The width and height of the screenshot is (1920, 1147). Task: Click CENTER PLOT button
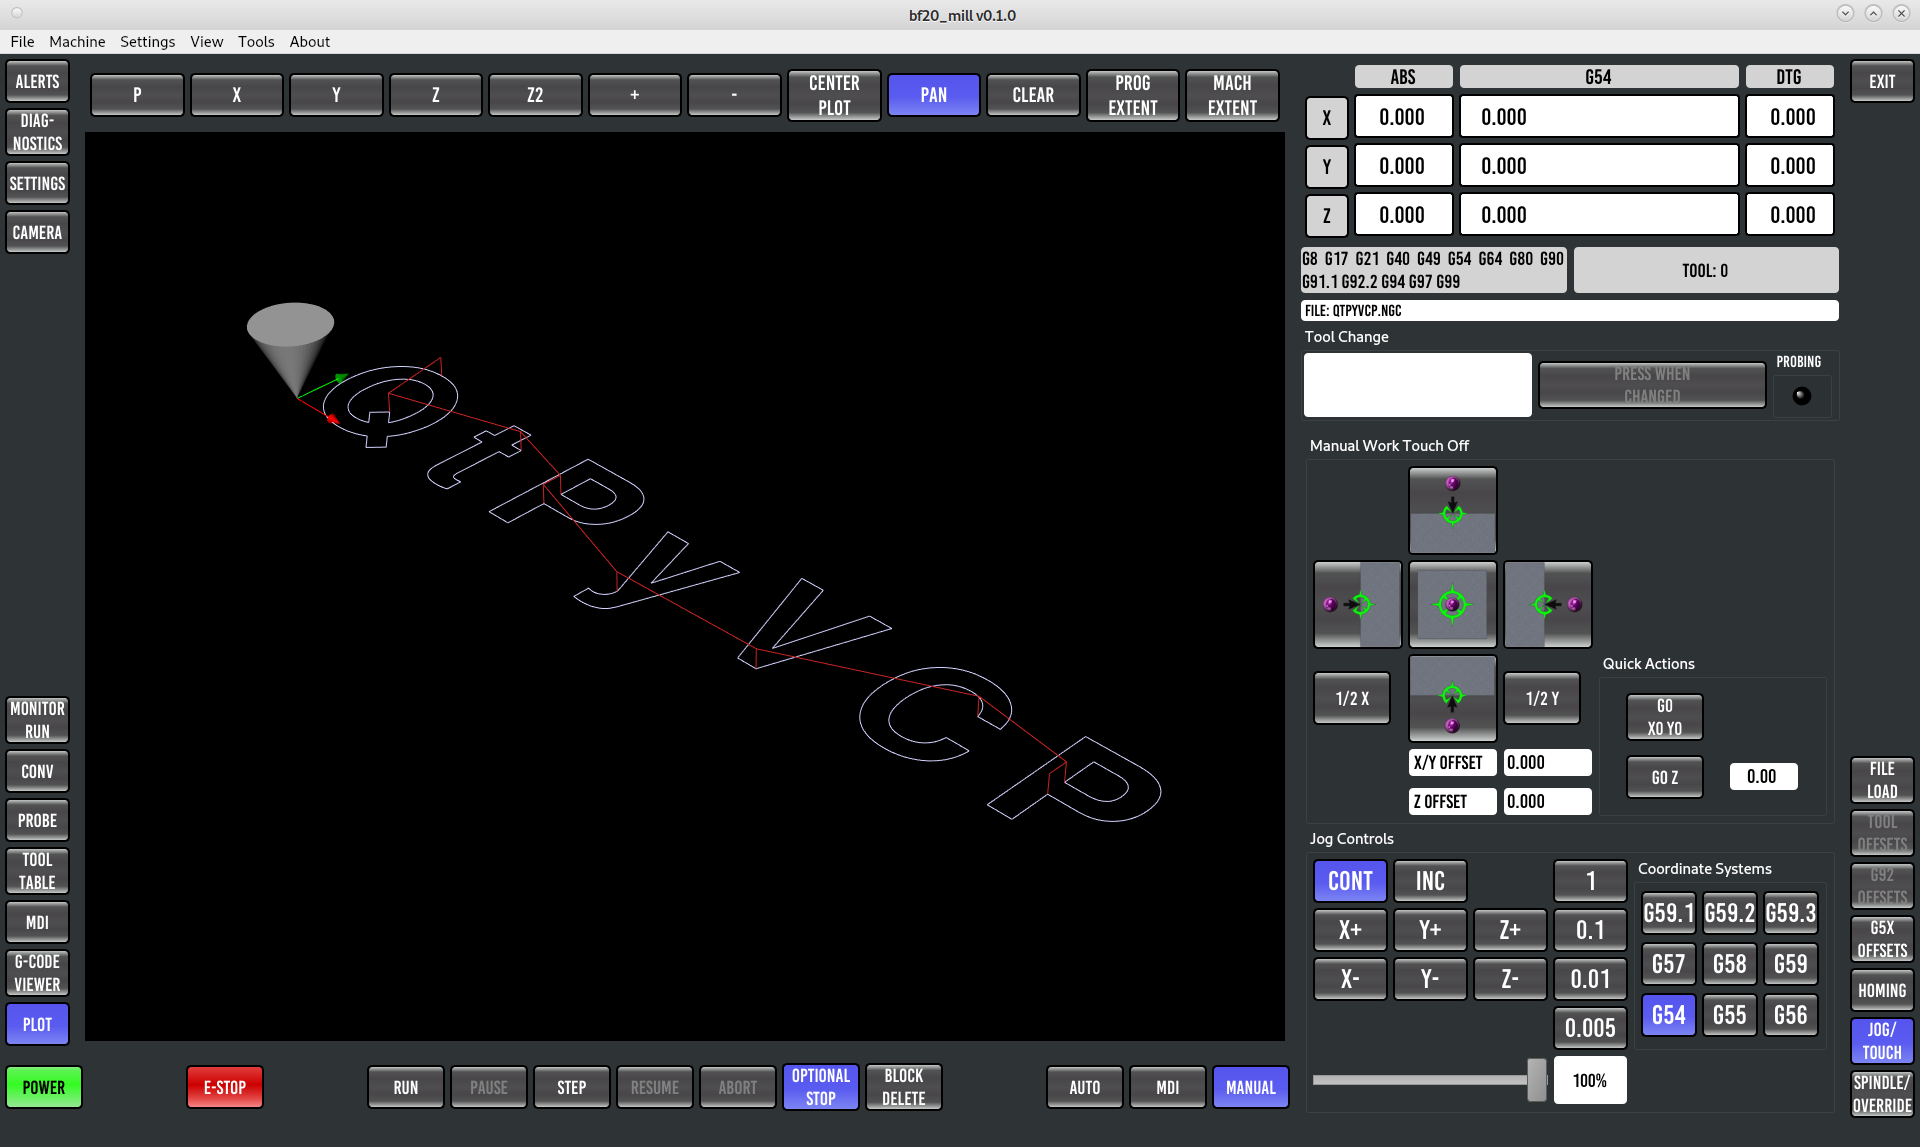834,95
